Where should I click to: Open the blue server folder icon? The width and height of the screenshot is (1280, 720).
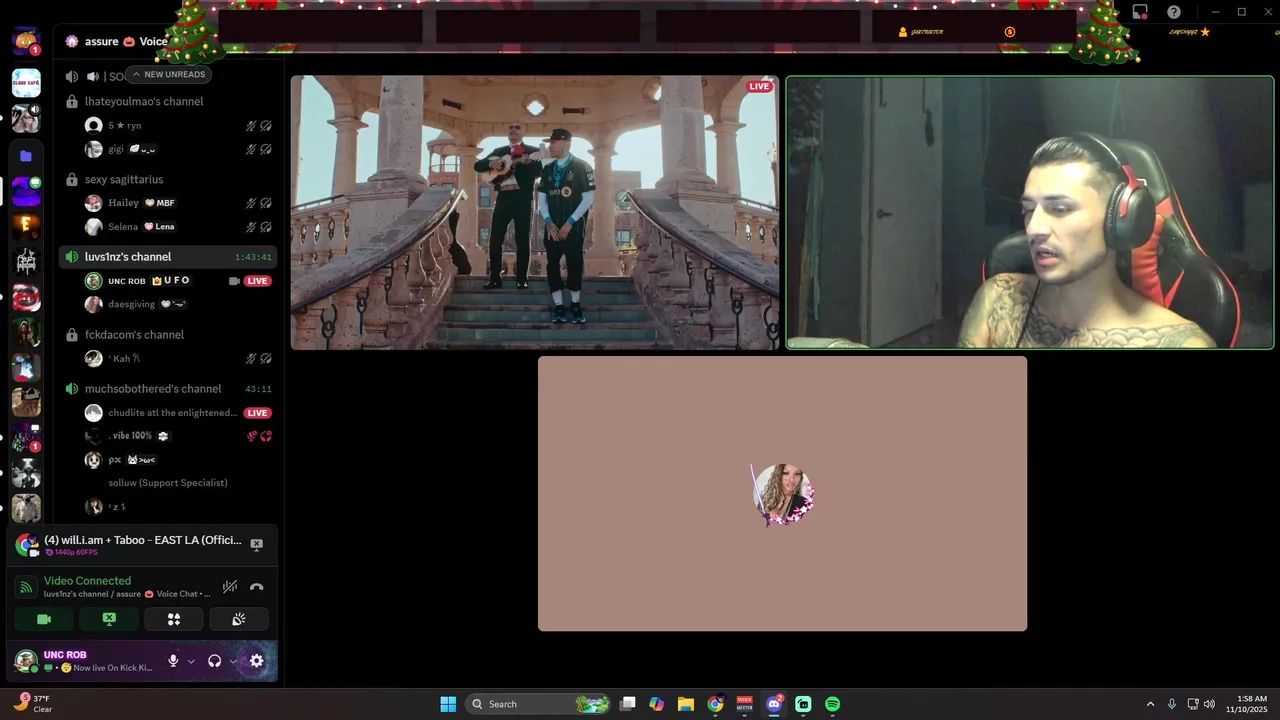[x=26, y=156]
